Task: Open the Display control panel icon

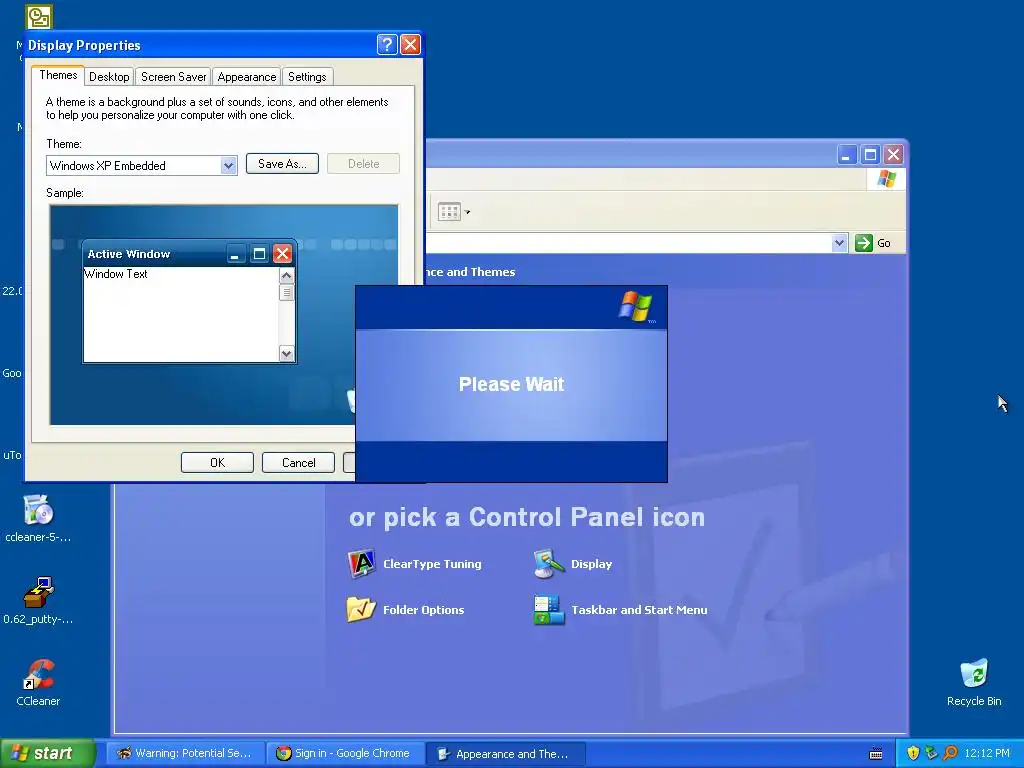Action: pos(549,564)
